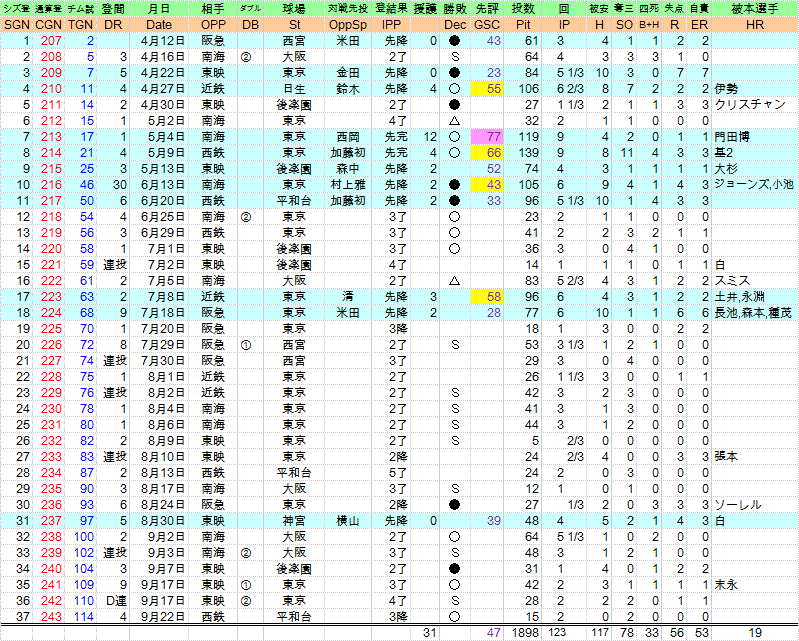This screenshot has height=641, width=799.
Task: Click the stadium cell 神宮
Action: pyautogui.click(x=294, y=521)
